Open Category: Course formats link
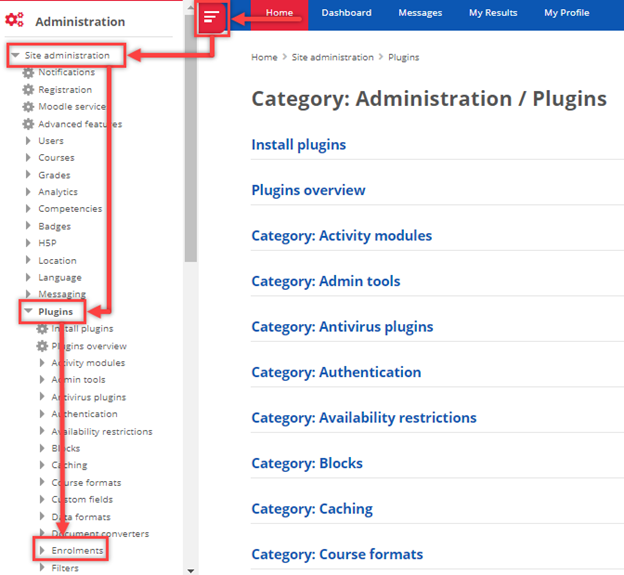 tap(337, 554)
